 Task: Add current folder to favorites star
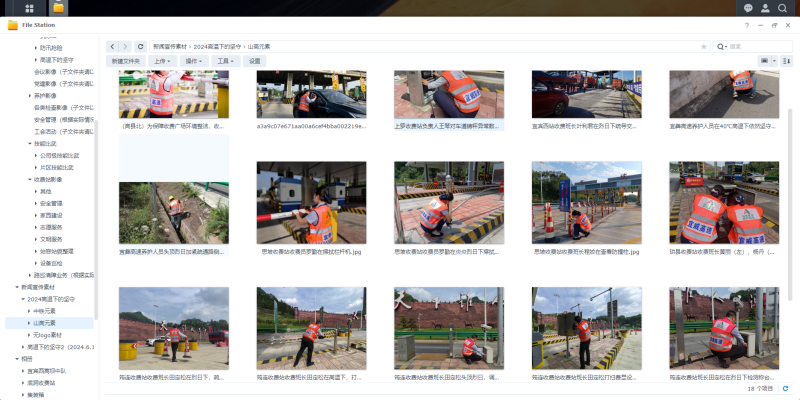704,46
